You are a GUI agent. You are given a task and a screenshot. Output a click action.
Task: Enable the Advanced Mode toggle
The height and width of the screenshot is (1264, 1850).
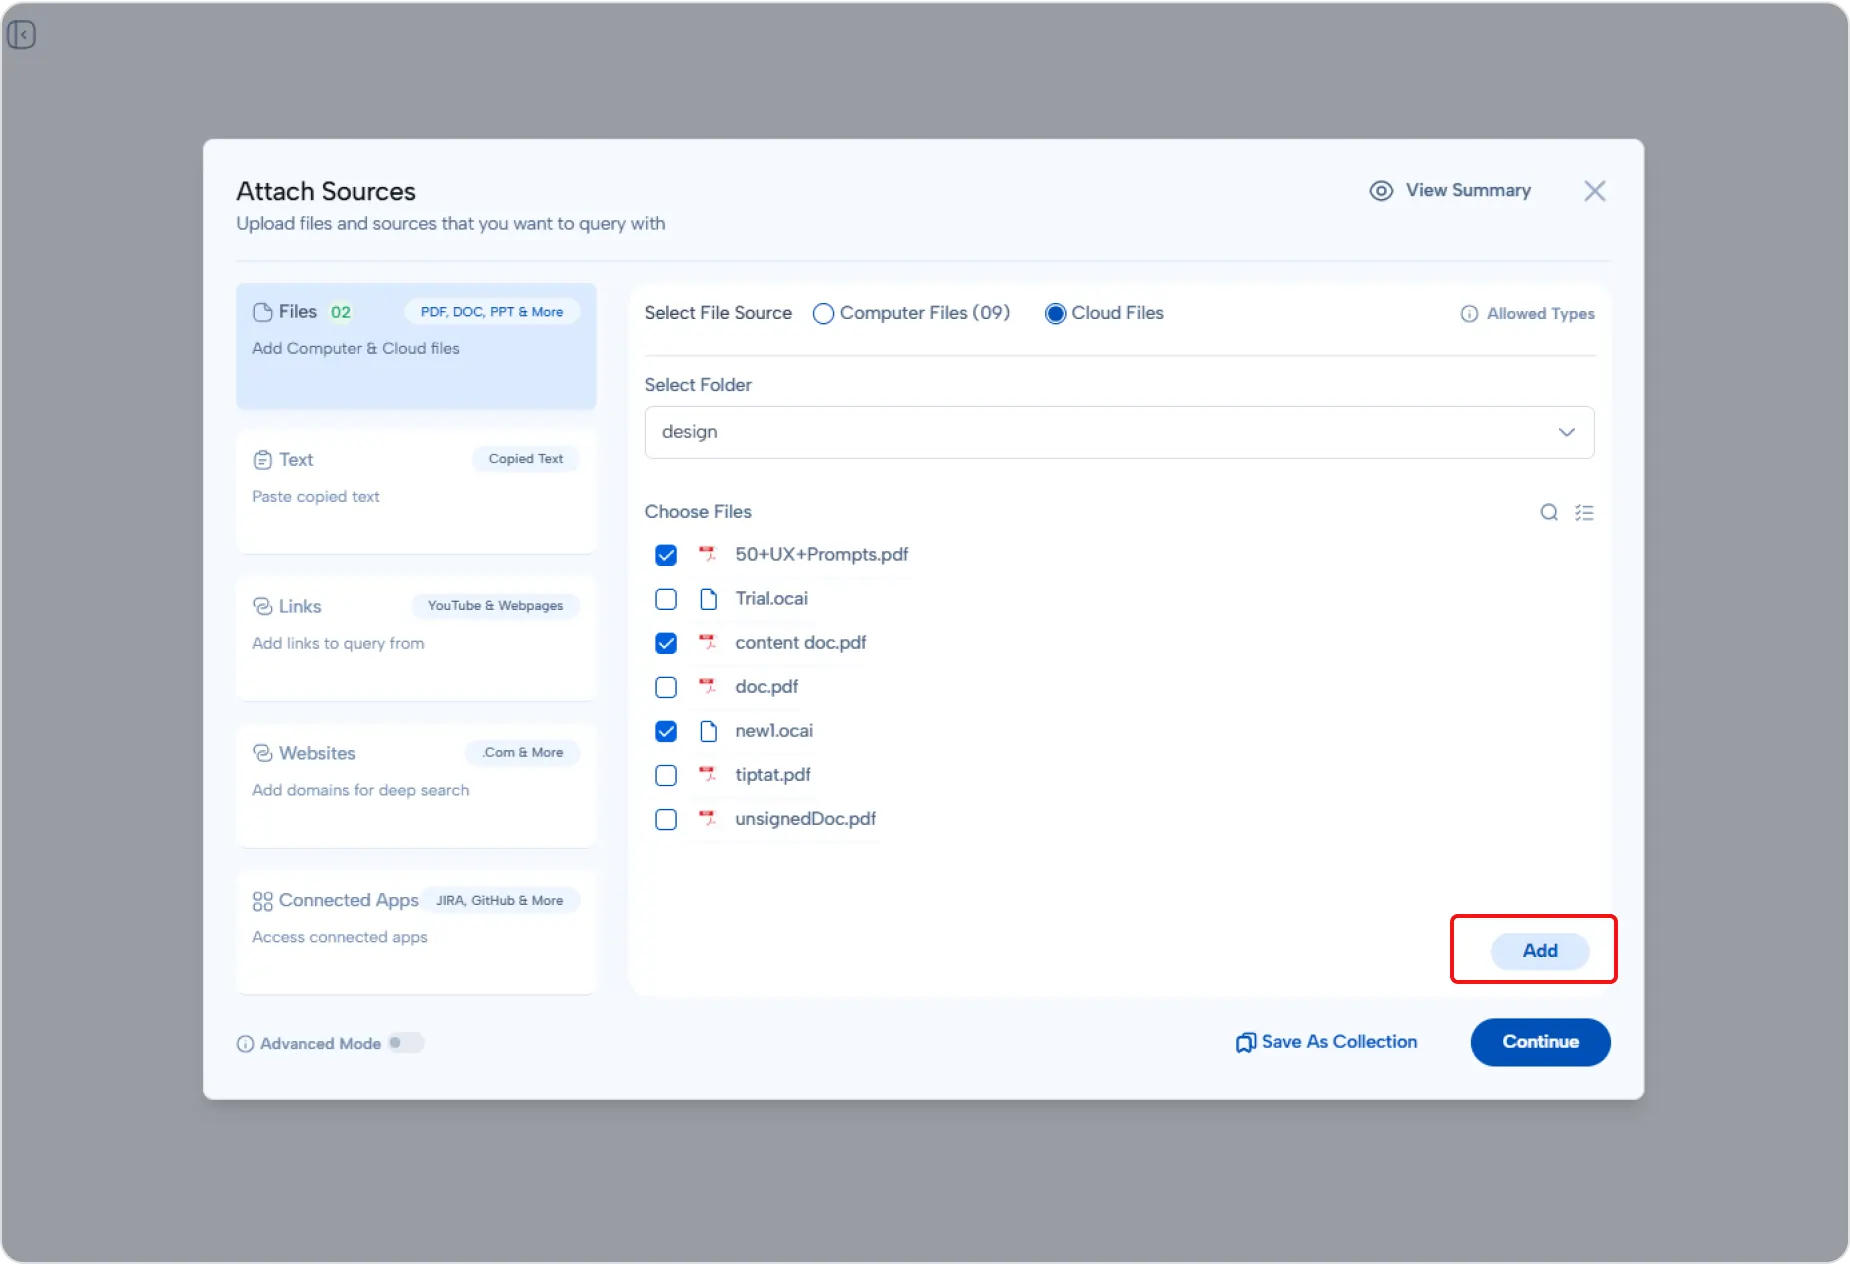(x=405, y=1042)
